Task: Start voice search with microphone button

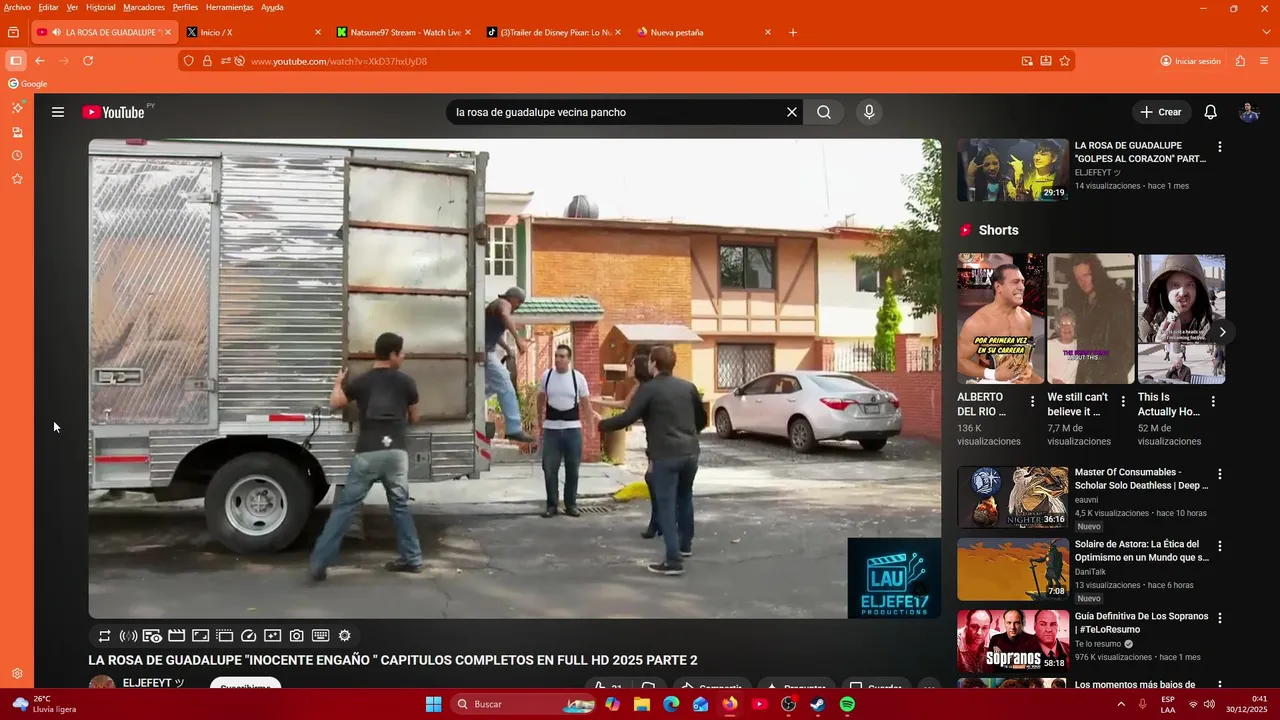Action: click(869, 112)
